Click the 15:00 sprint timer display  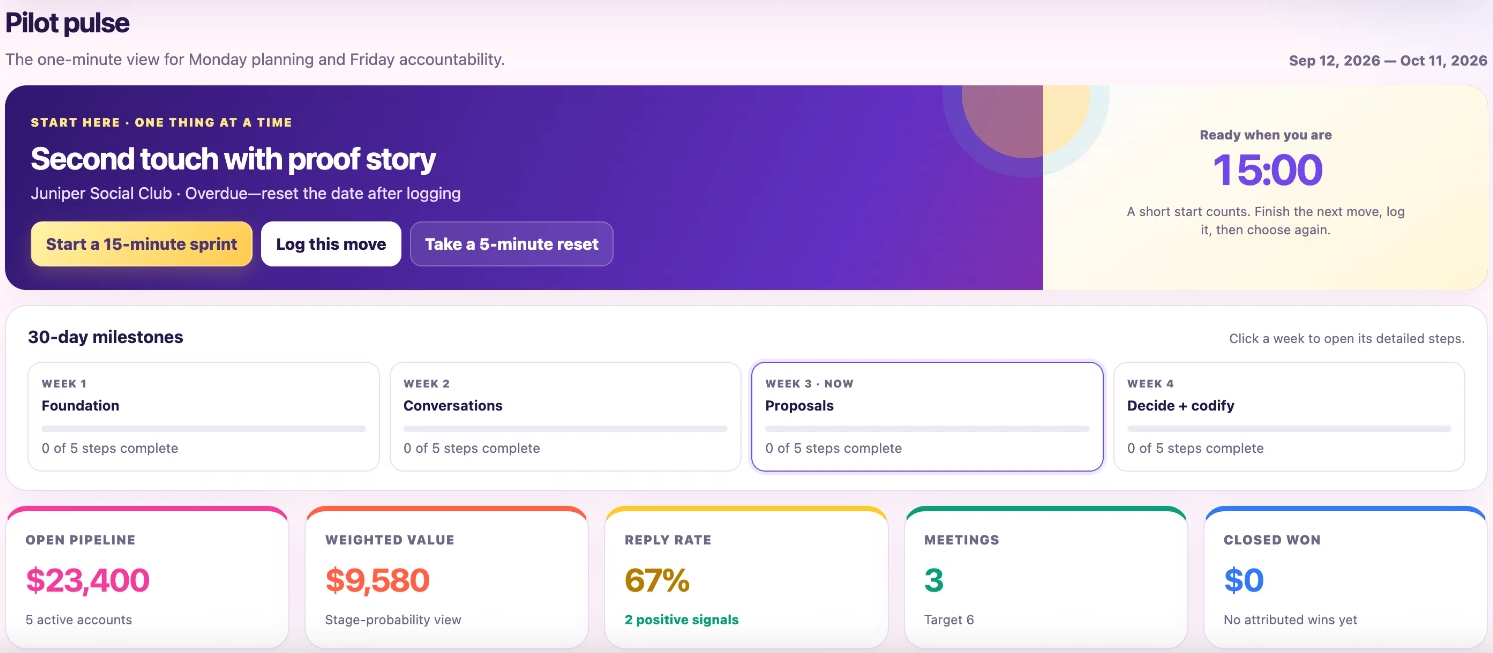[1267, 170]
